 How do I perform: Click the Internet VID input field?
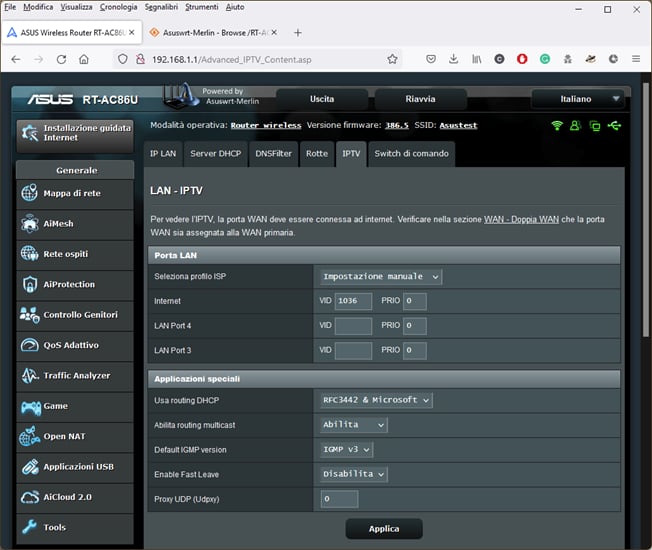coord(353,301)
